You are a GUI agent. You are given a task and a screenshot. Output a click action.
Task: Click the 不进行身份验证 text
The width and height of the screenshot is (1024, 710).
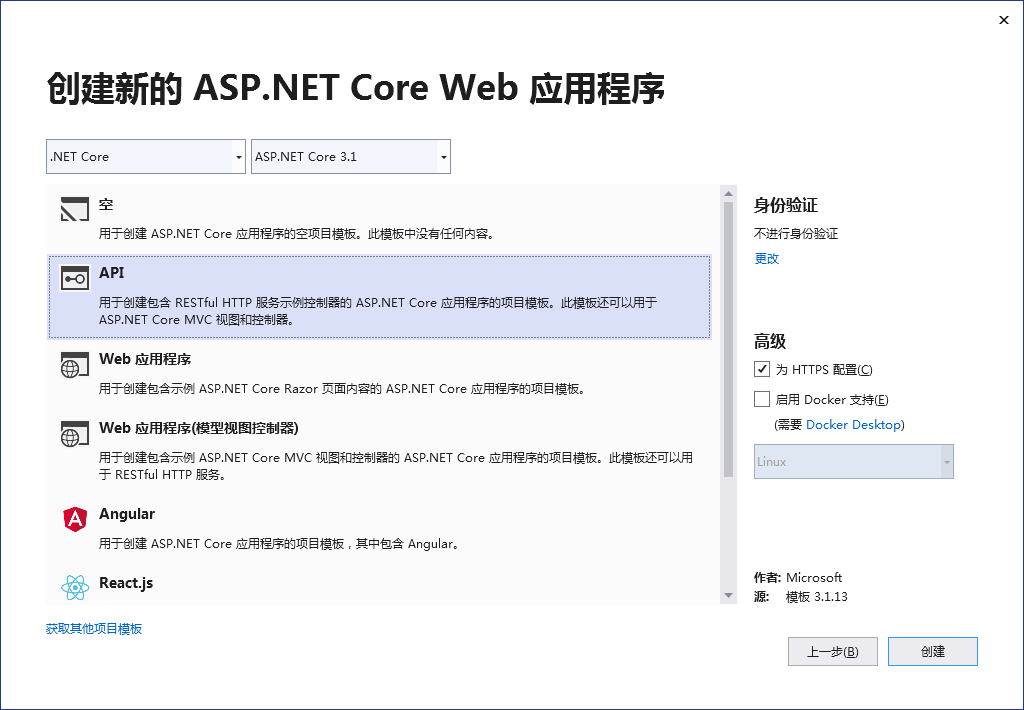coord(796,234)
